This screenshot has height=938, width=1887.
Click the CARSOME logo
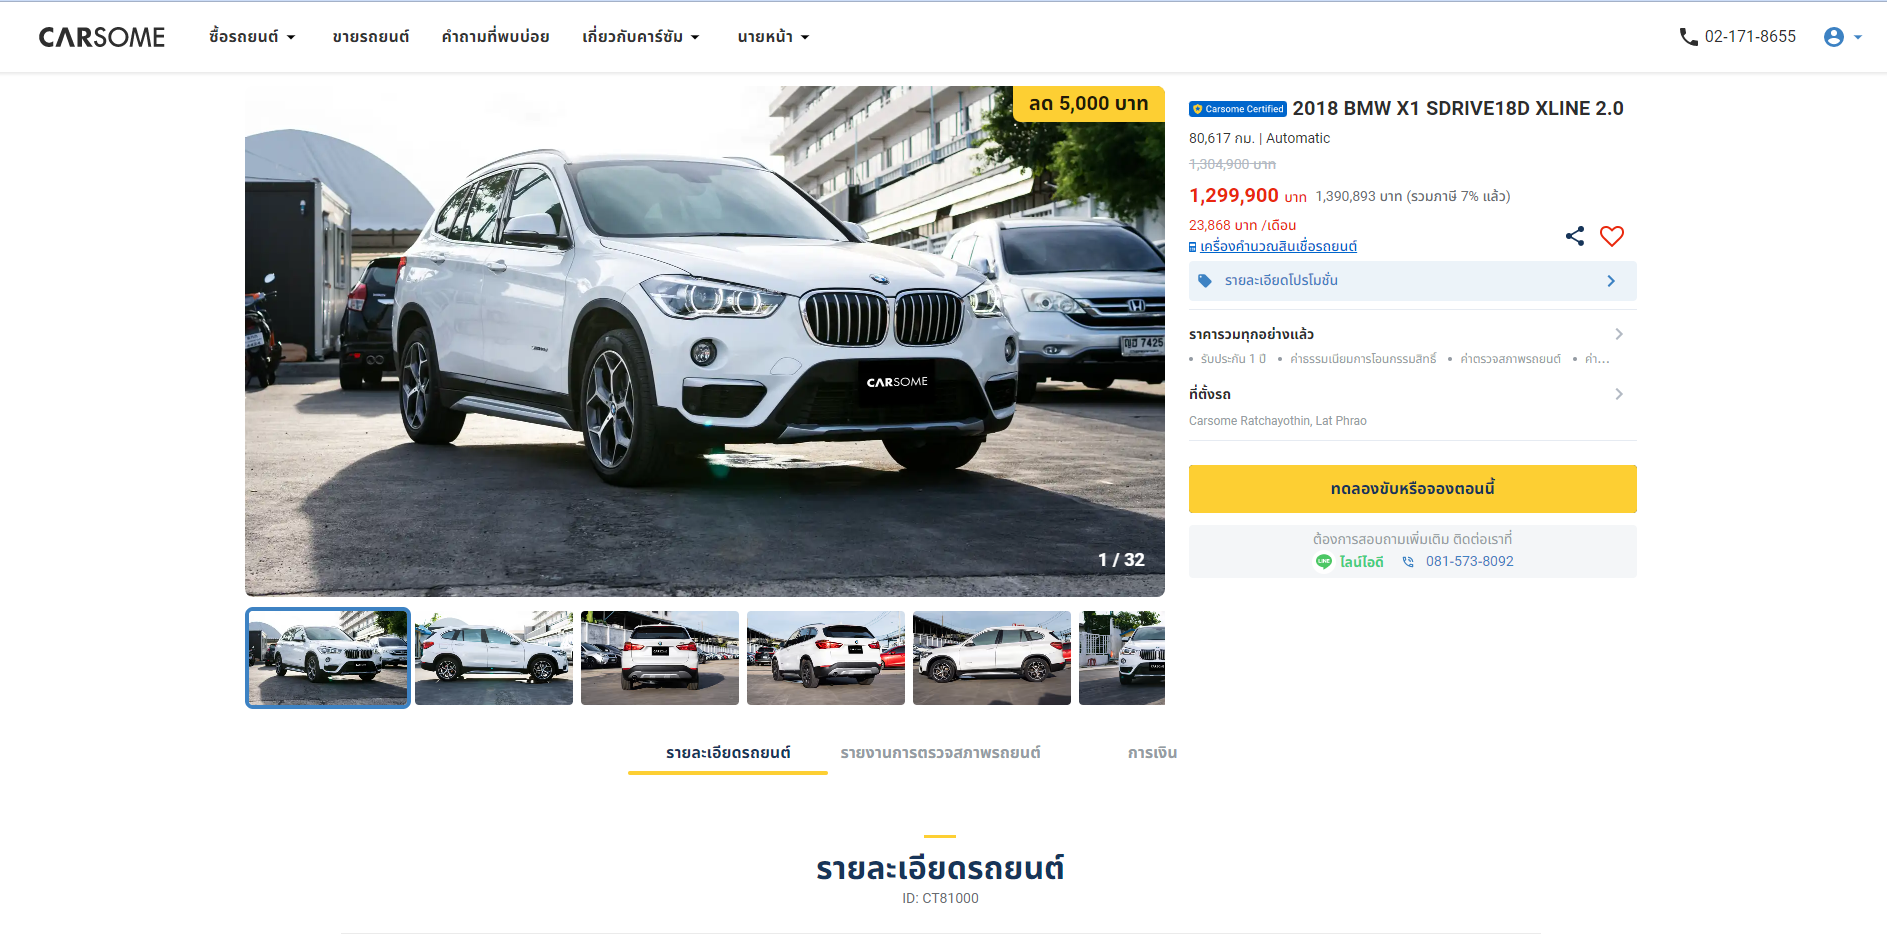102,37
